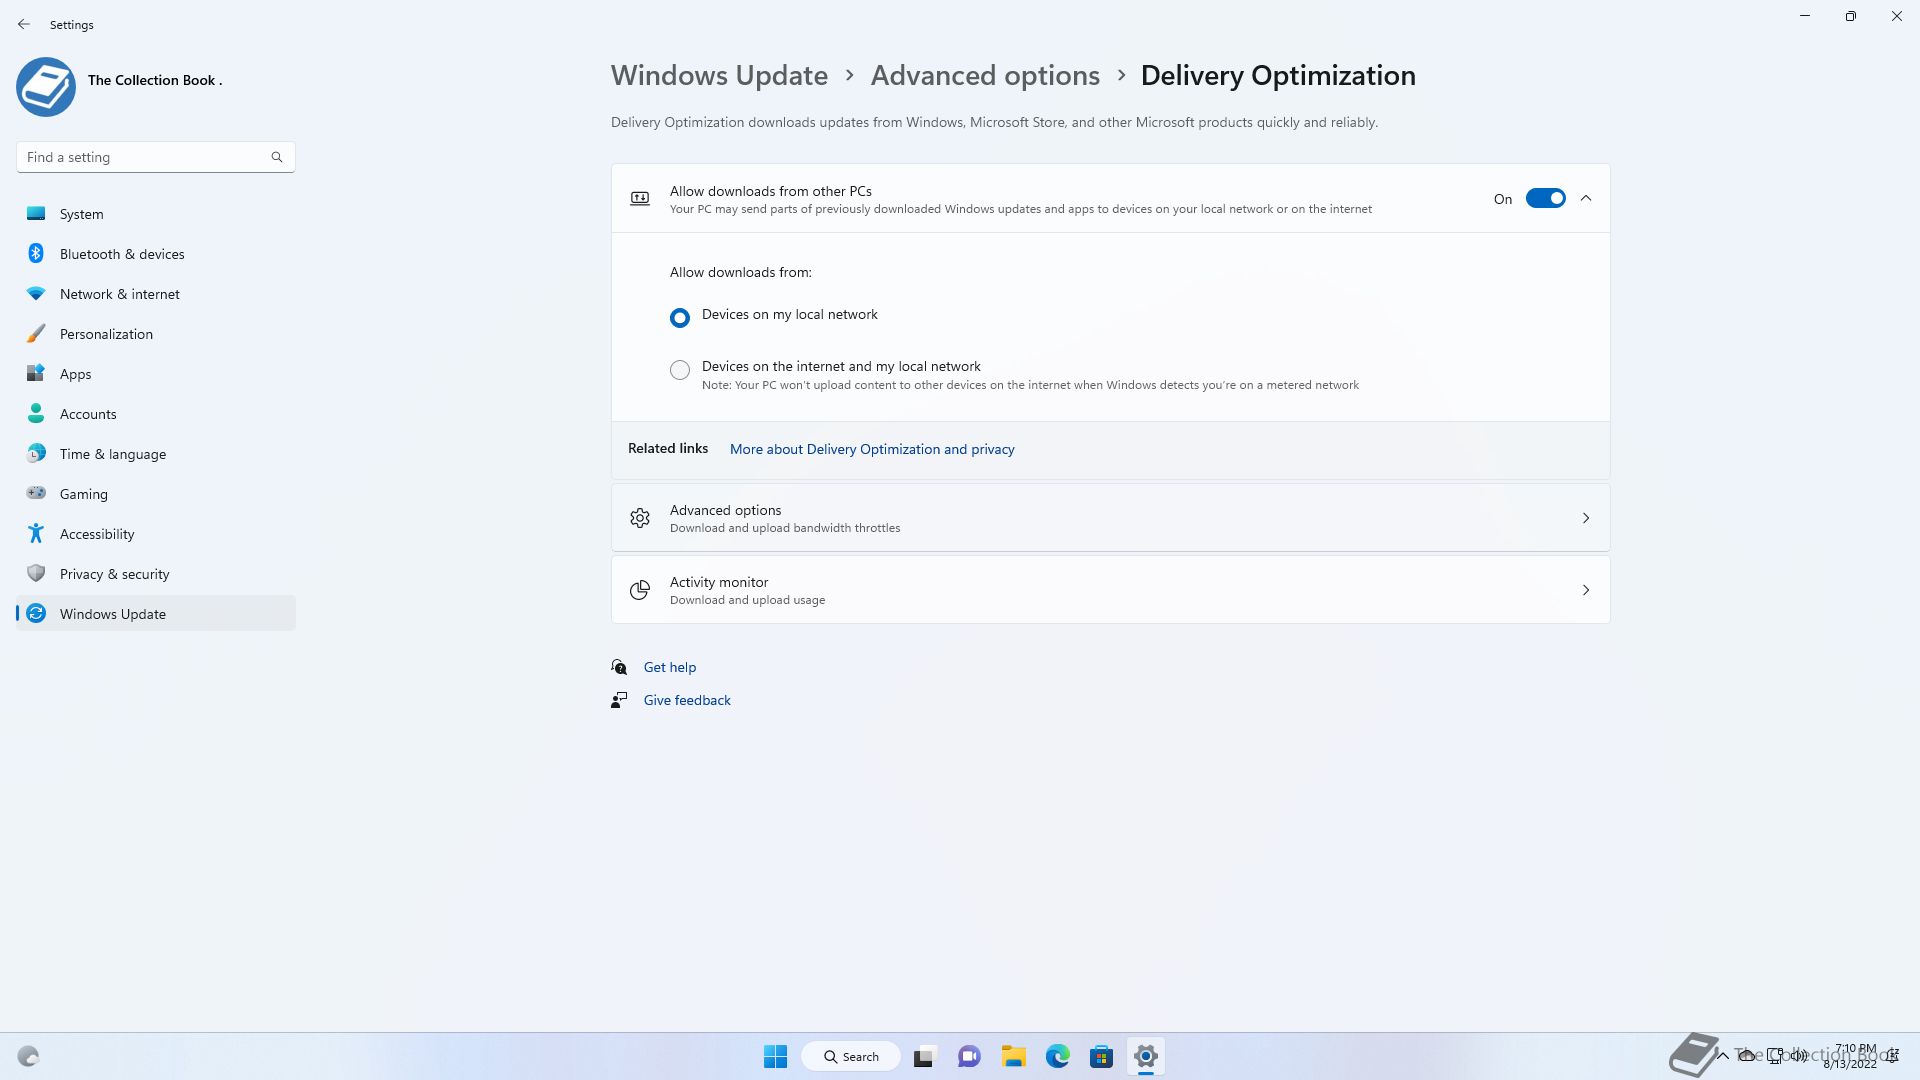Click the Get help headset icon
The image size is (1920, 1080).
click(619, 667)
